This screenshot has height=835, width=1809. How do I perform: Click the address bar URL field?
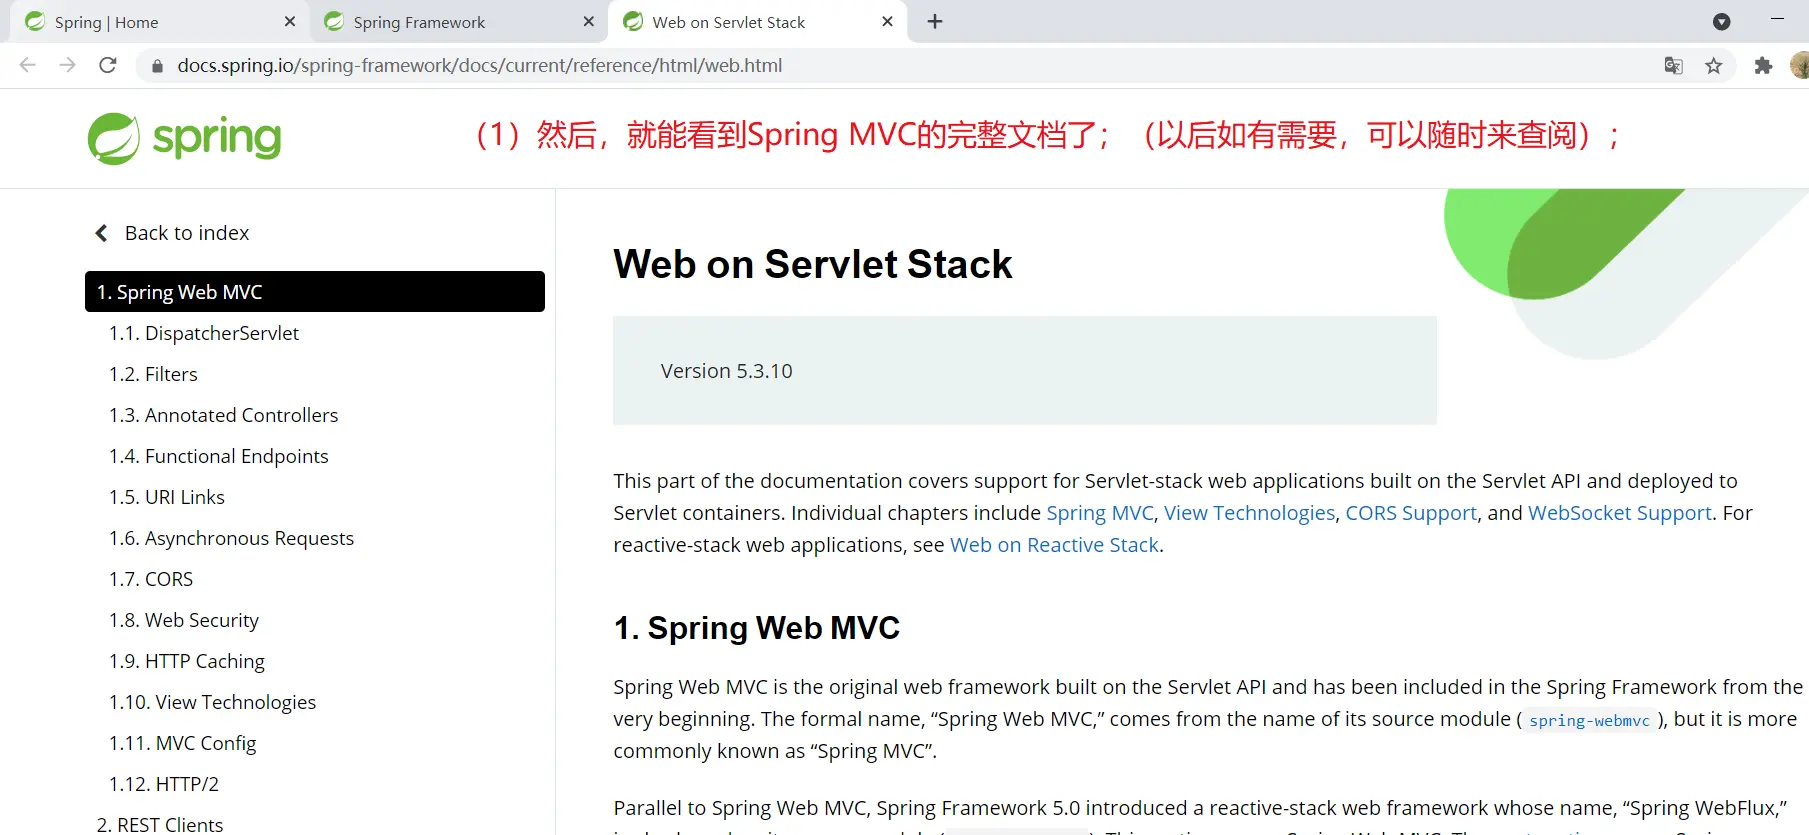pos(480,66)
